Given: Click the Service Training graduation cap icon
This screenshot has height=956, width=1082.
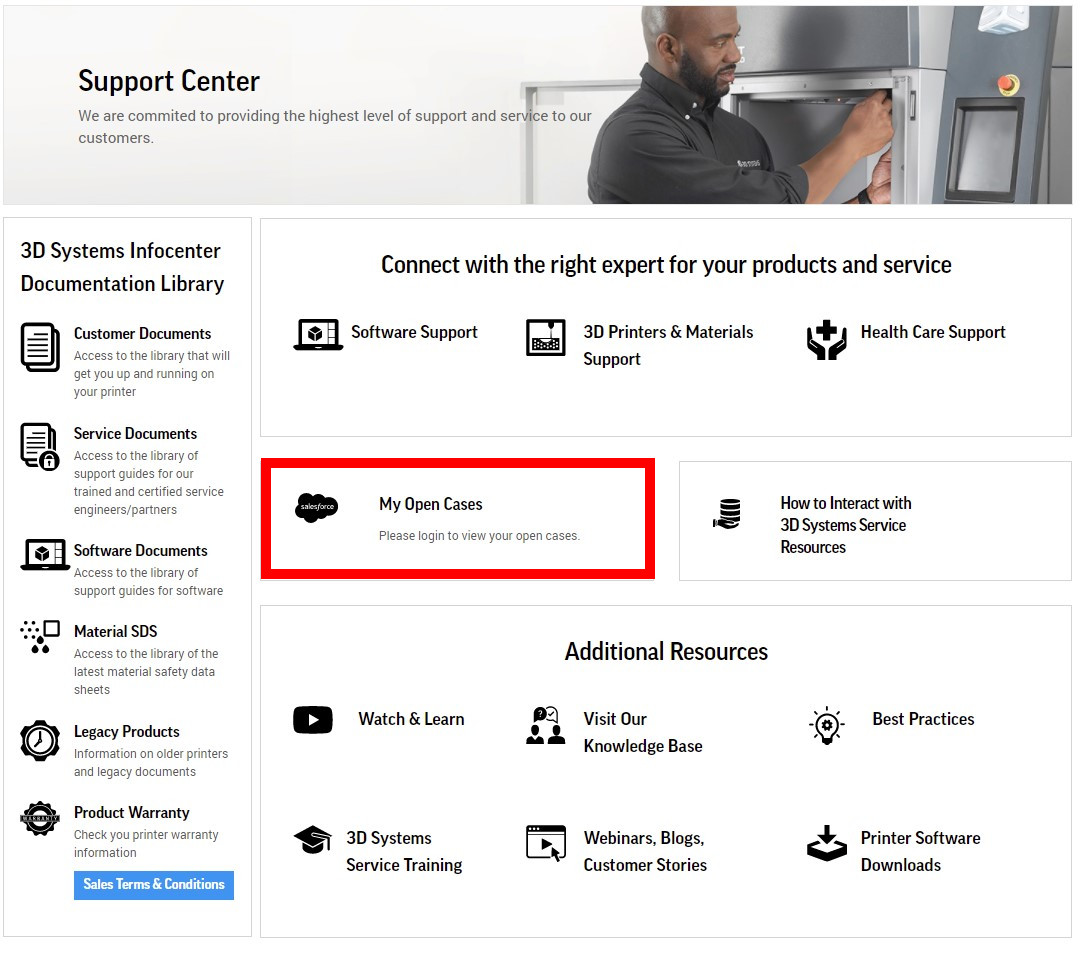Looking at the screenshot, I should 313,840.
